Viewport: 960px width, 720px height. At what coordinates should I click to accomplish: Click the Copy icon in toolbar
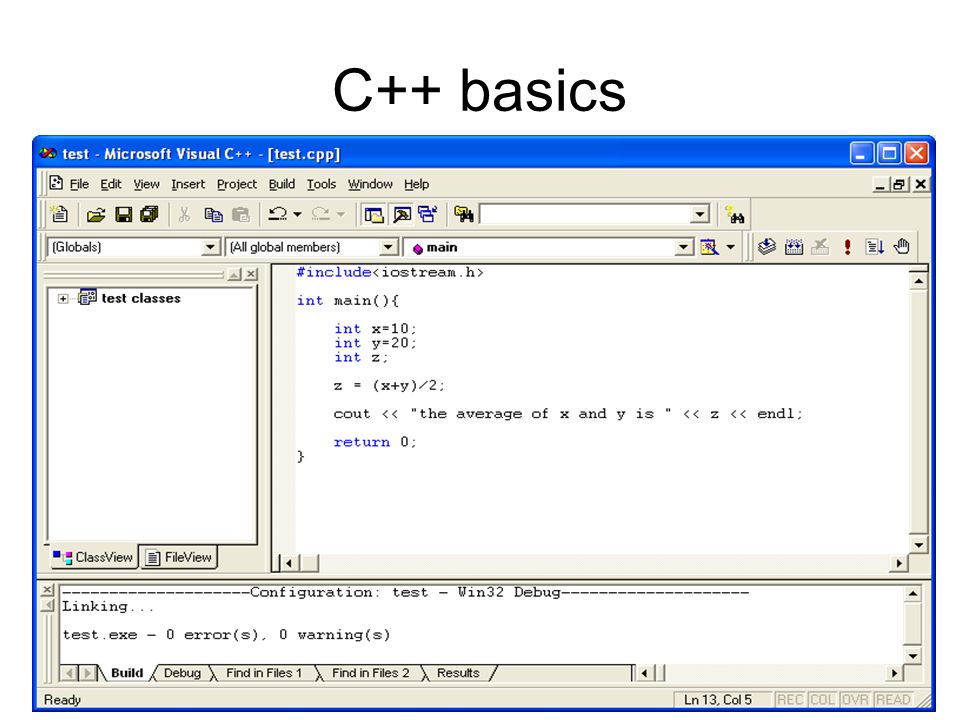tap(213, 214)
